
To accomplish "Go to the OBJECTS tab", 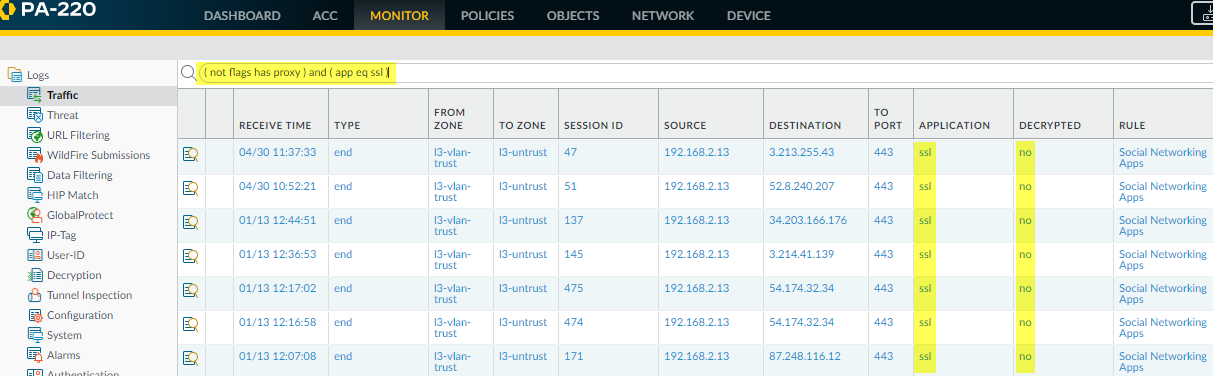I will coord(573,16).
